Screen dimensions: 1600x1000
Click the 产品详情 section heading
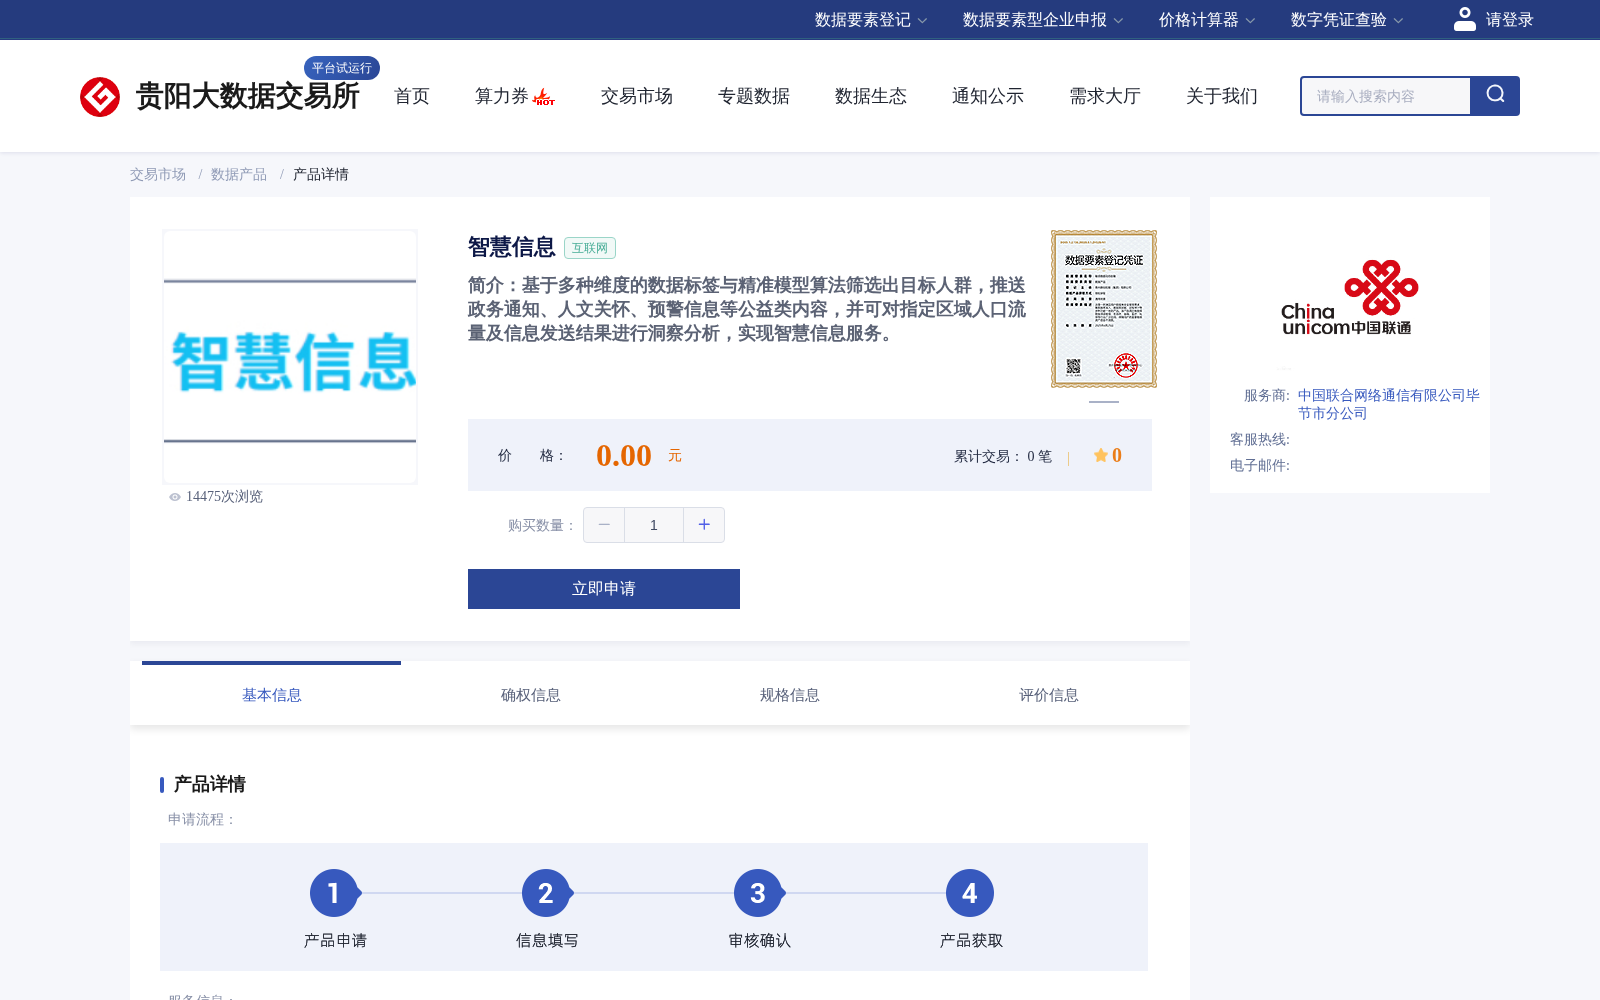click(210, 784)
